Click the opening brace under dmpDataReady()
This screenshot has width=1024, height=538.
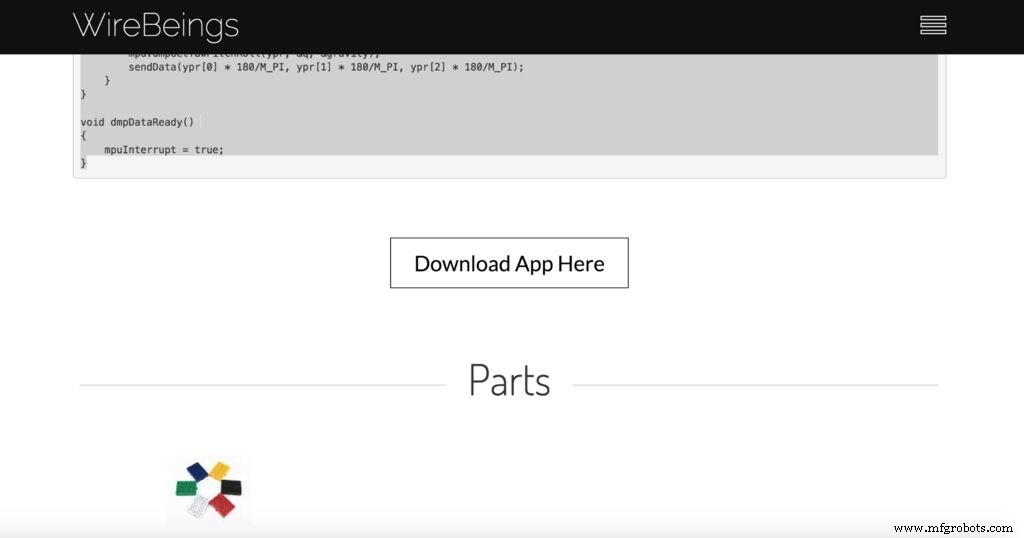pyautogui.click(x=84, y=135)
